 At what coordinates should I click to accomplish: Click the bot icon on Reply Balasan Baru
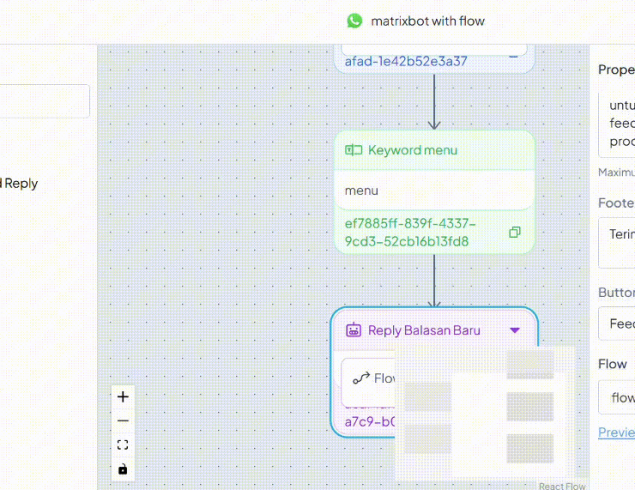(x=353, y=330)
